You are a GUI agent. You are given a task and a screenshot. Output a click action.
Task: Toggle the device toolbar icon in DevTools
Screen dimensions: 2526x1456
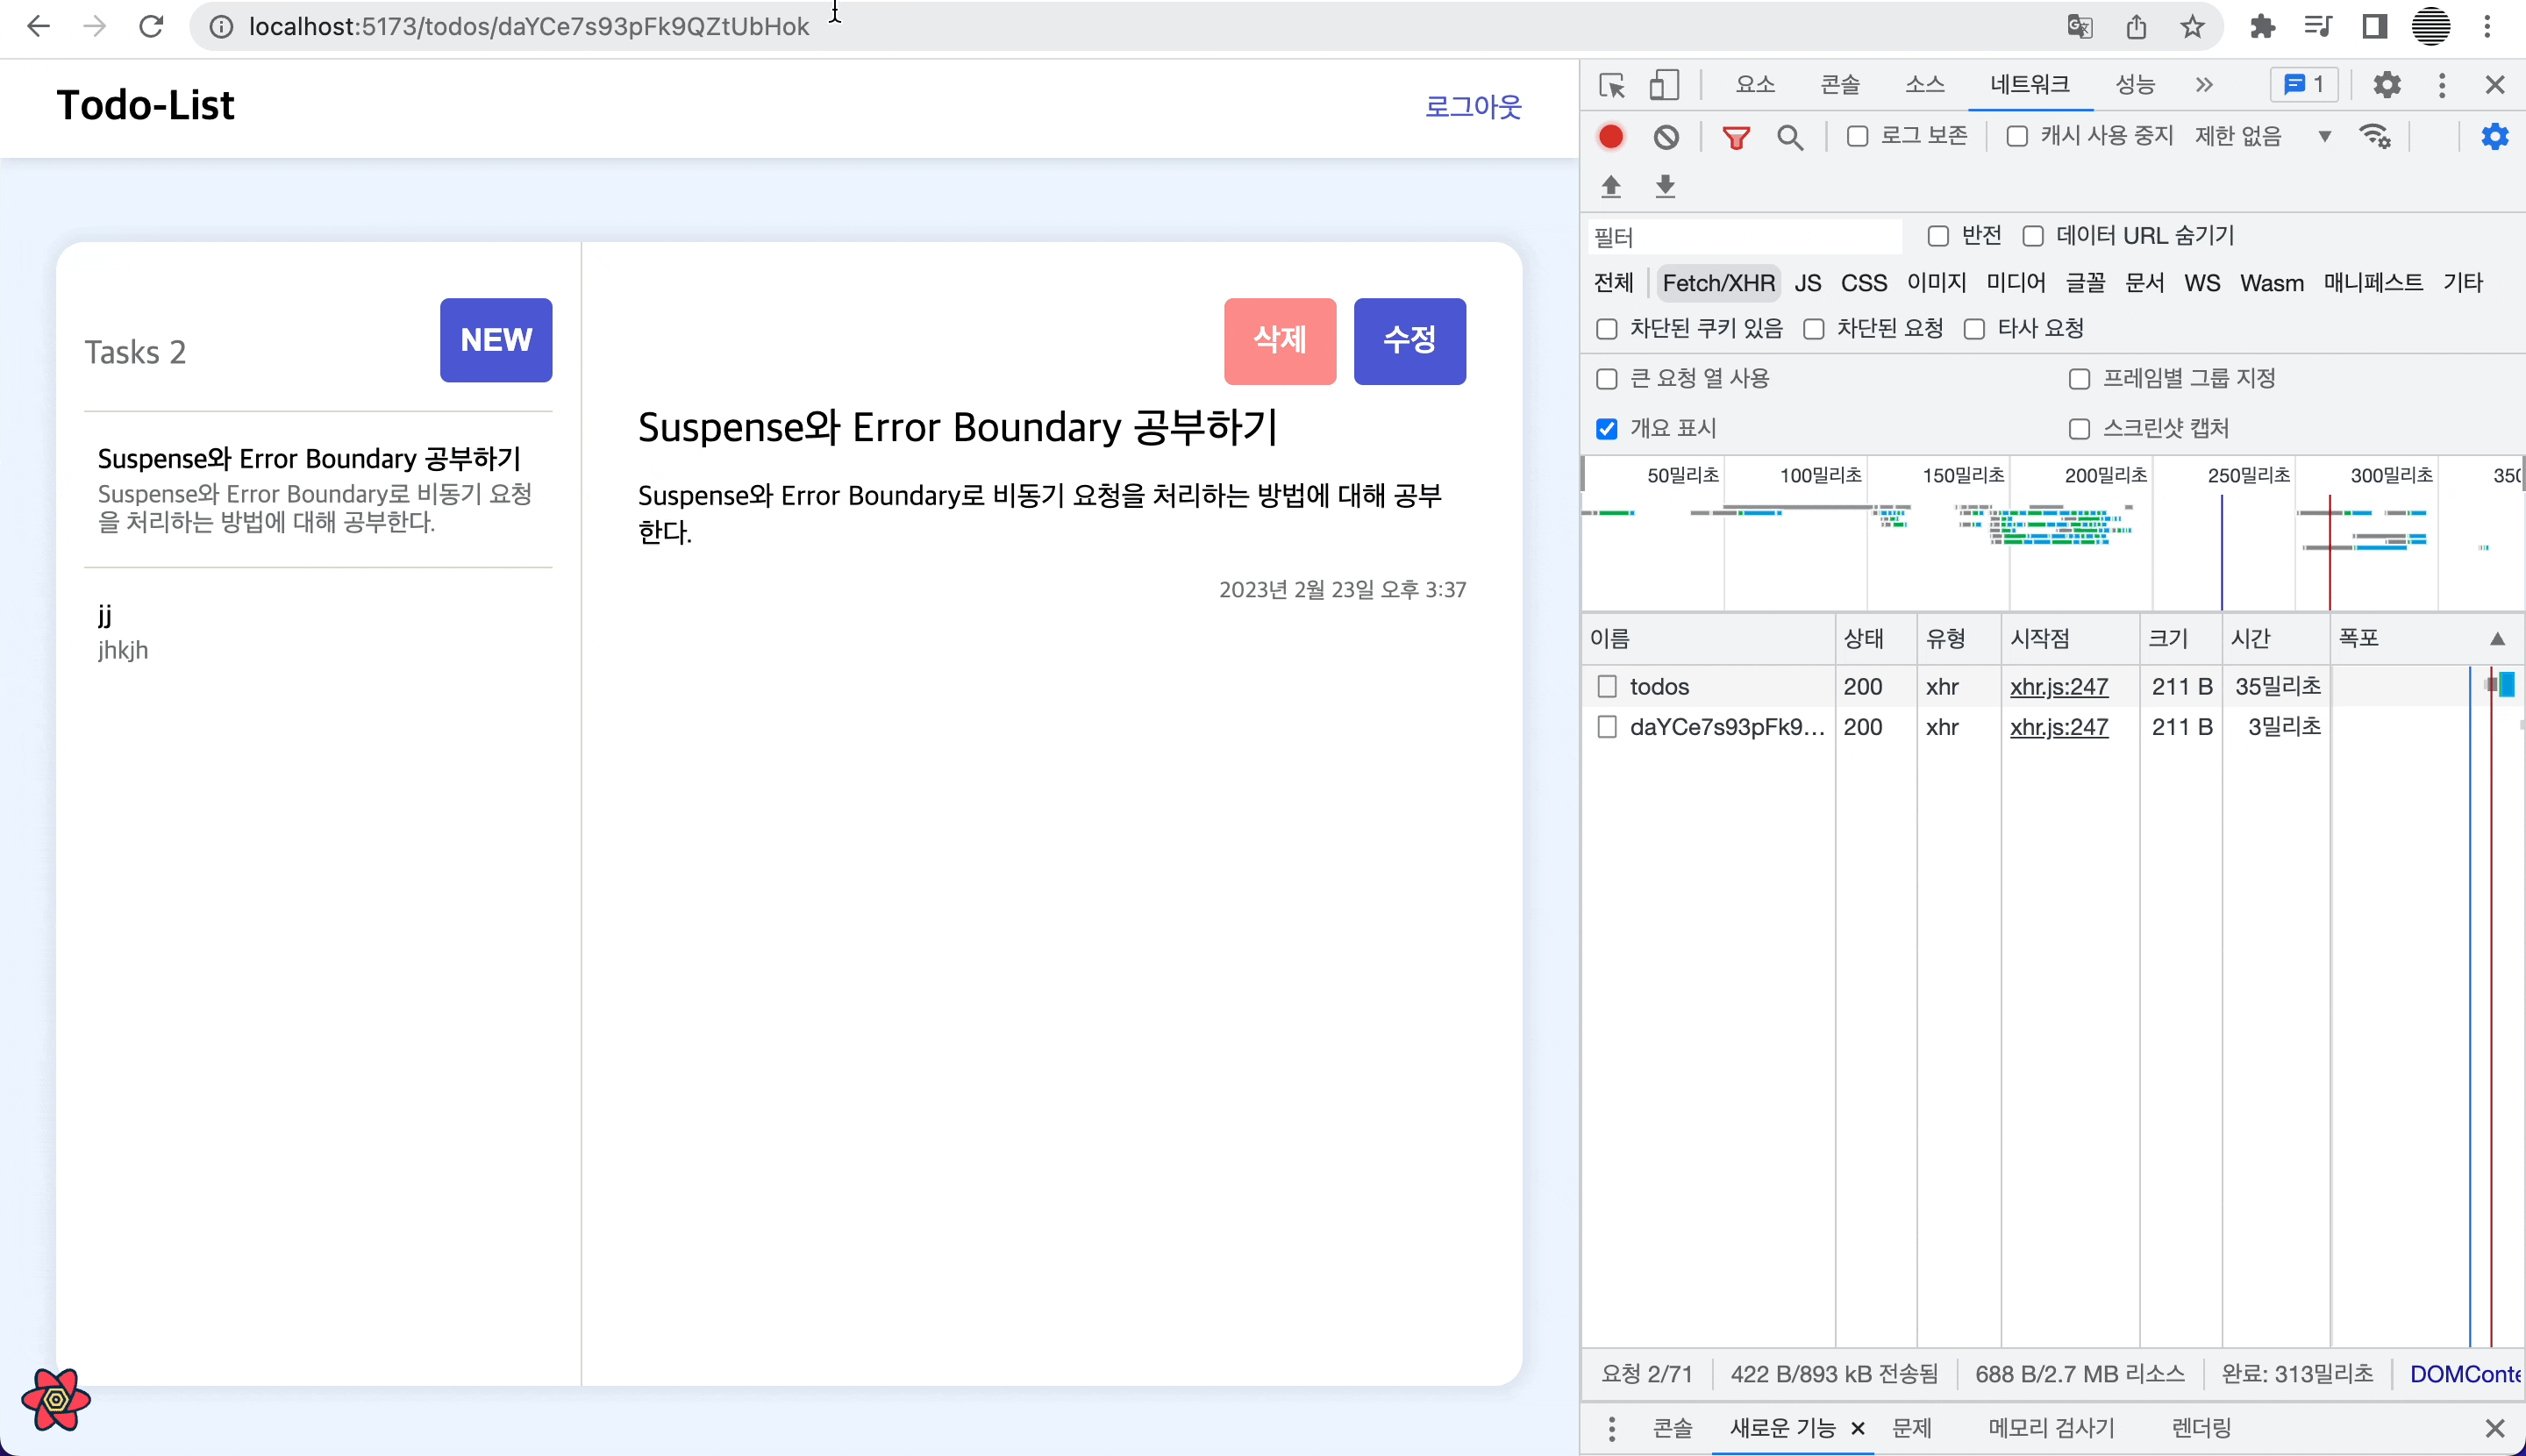(1664, 85)
